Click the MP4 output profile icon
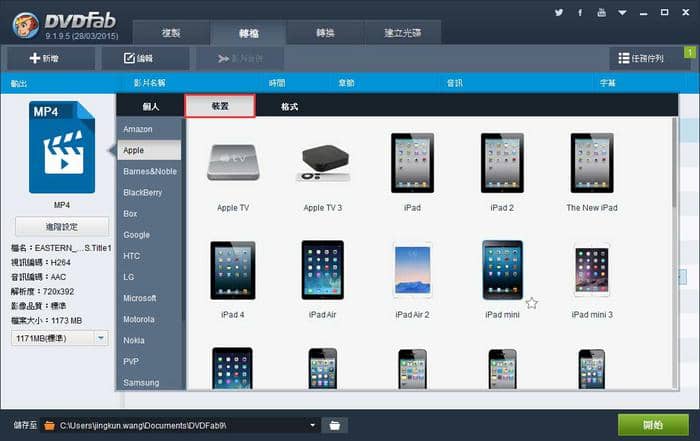Viewport: 700px width, 441px height. [62, 147]
